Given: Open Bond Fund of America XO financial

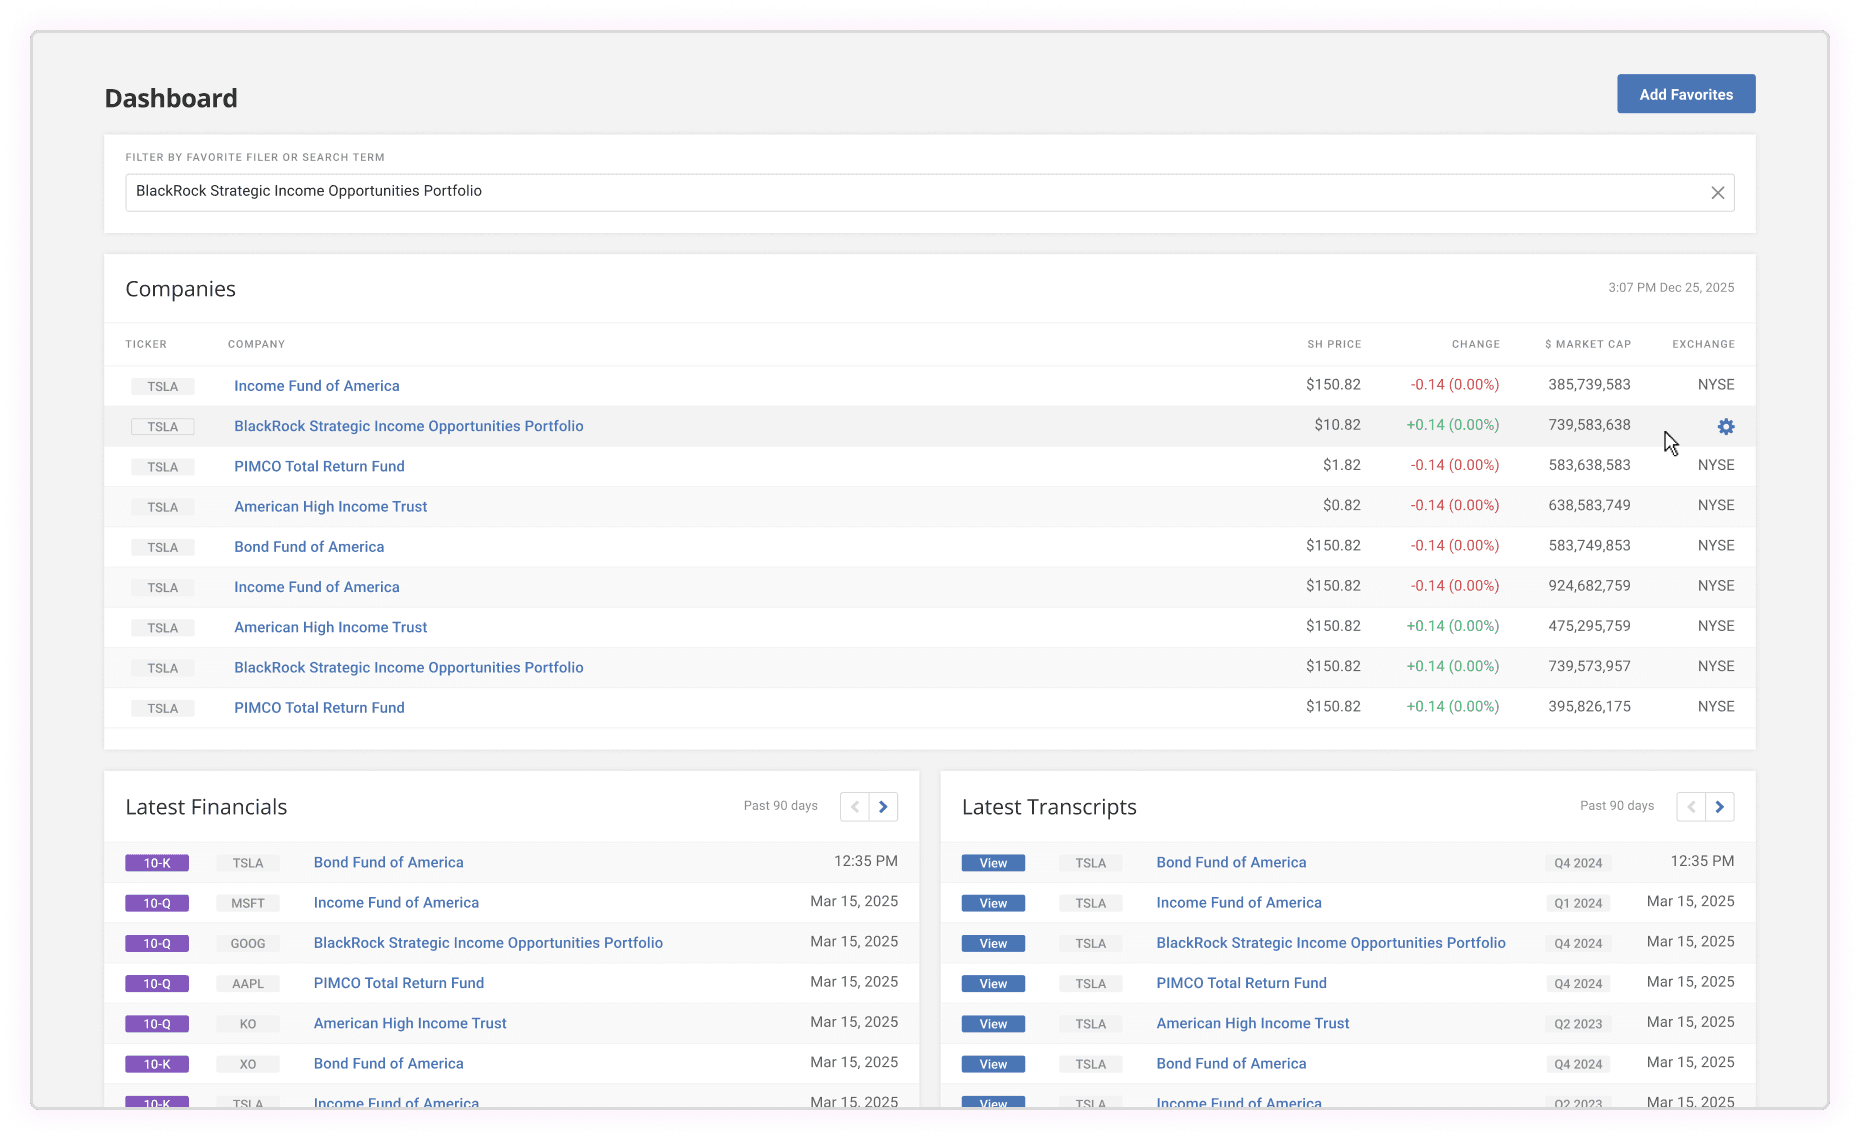Looking at the screenshot, I should [x=388, y=1063].
